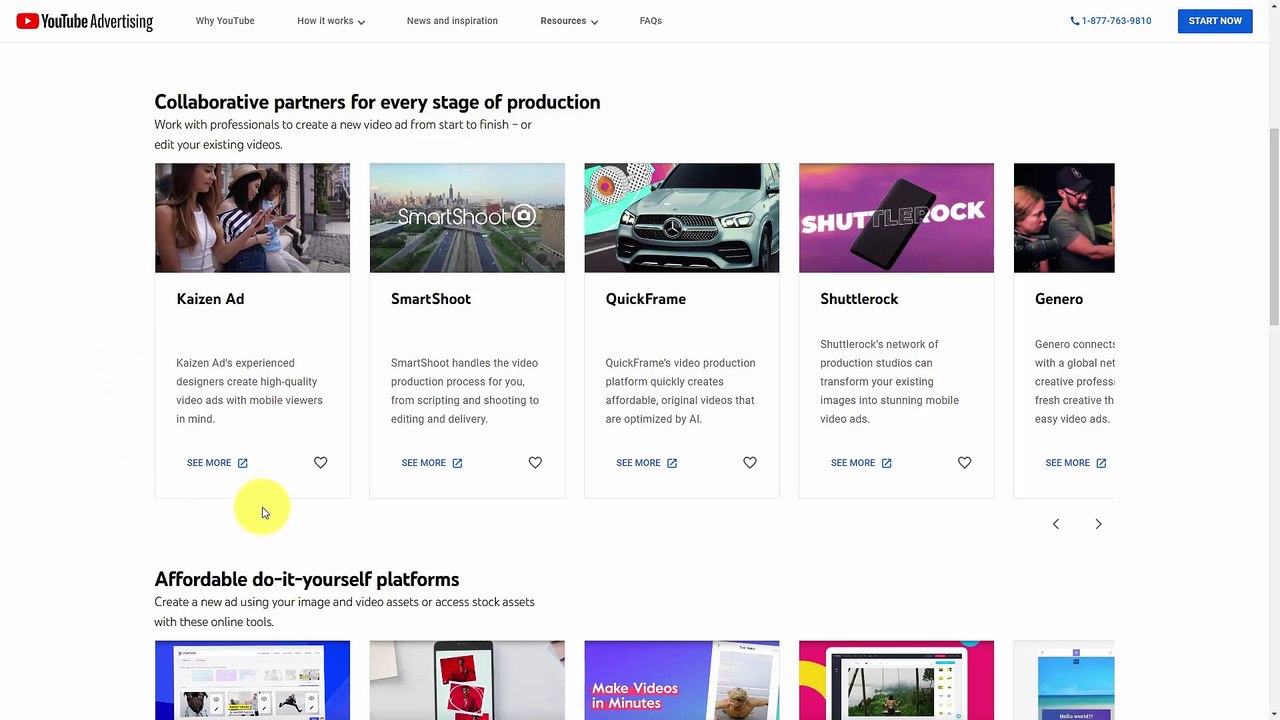1280x720 pixels.
Task: Click scrollbar up arrow
Action: click(1273, 6)
